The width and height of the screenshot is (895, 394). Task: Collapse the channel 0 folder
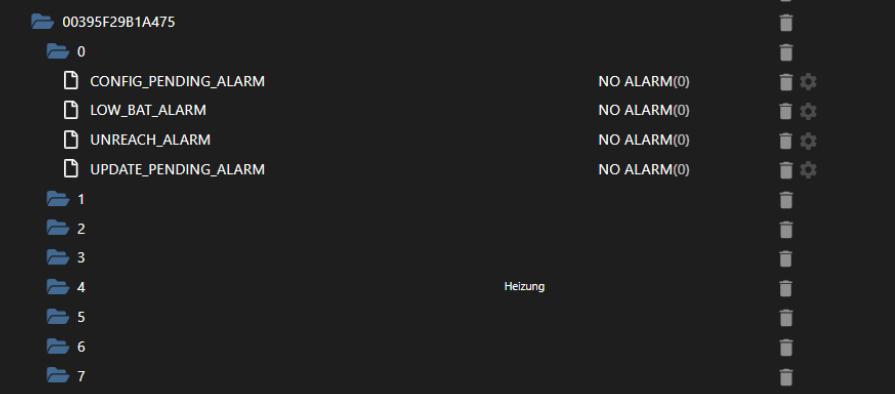58,51
